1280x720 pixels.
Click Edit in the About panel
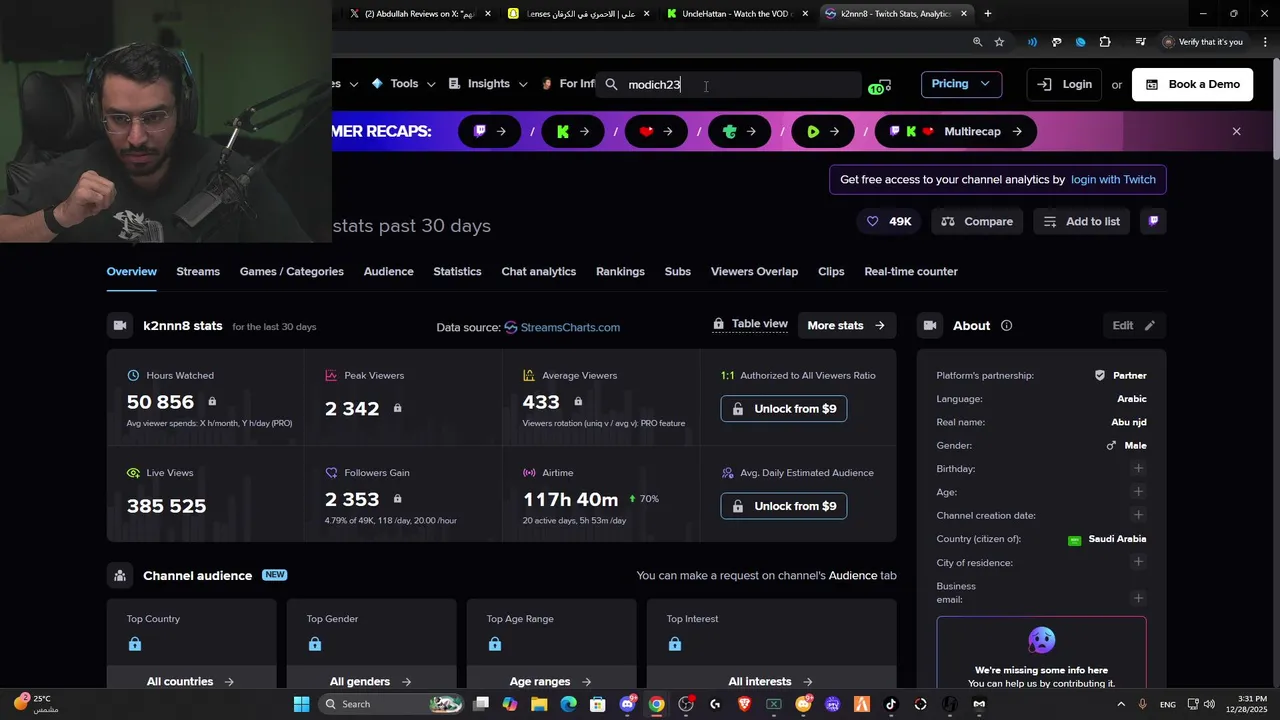tap(1134, 326)
